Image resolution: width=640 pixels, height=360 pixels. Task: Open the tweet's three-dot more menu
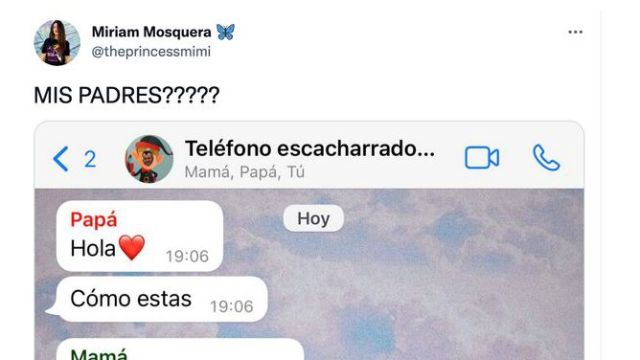[x=575, y=32]
